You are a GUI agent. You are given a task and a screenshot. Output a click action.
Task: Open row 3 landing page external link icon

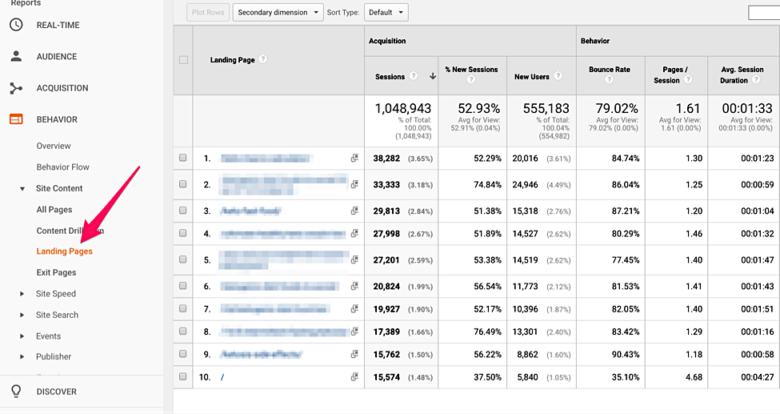pos(354,210)
